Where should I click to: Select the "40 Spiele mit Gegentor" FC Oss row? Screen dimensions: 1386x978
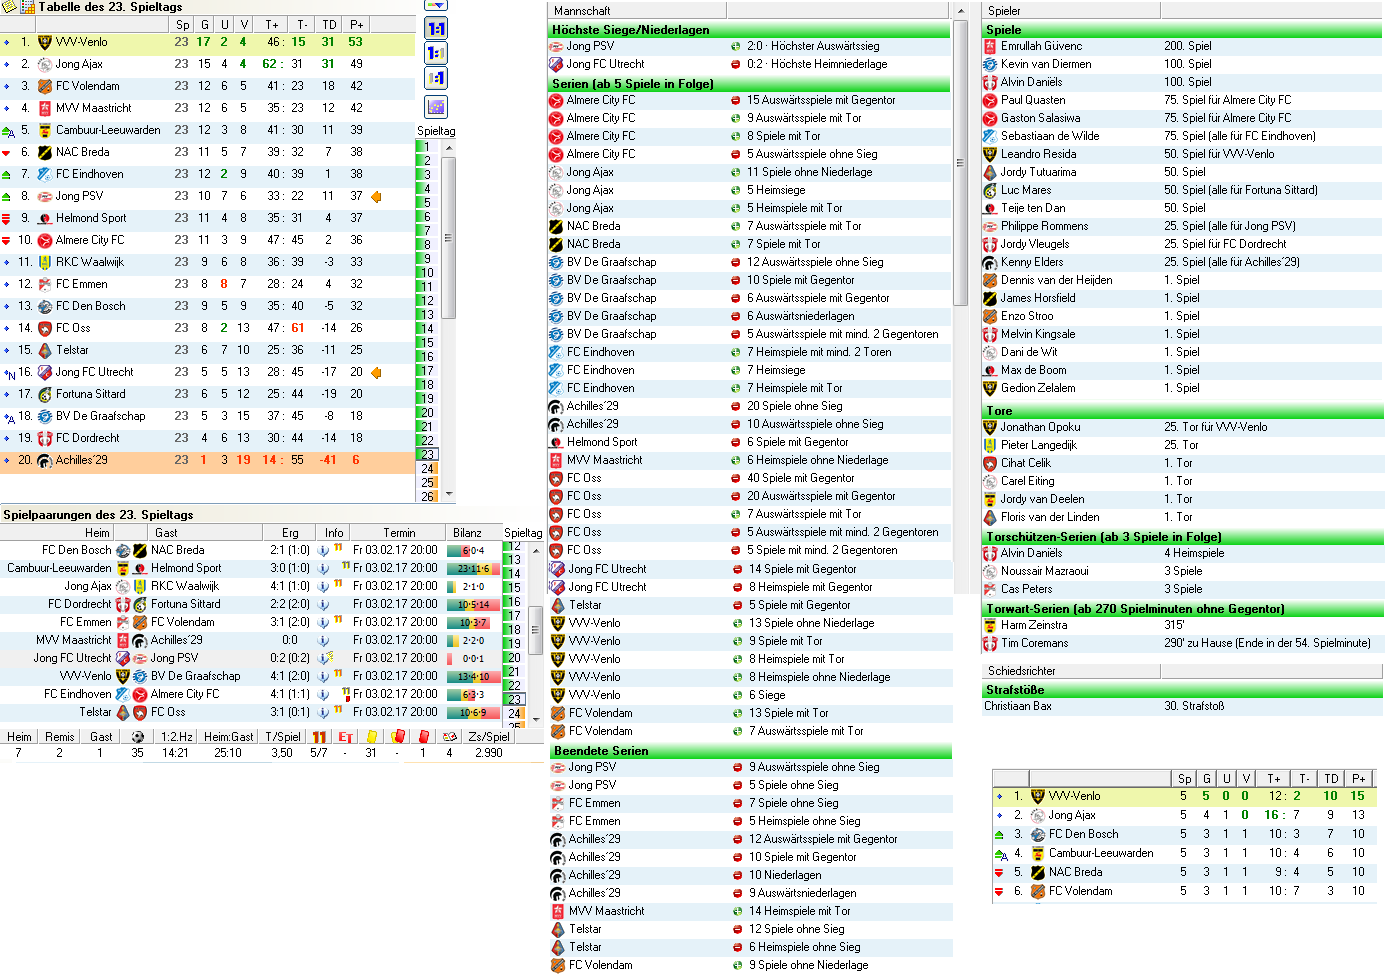click(x=749, y=478)
